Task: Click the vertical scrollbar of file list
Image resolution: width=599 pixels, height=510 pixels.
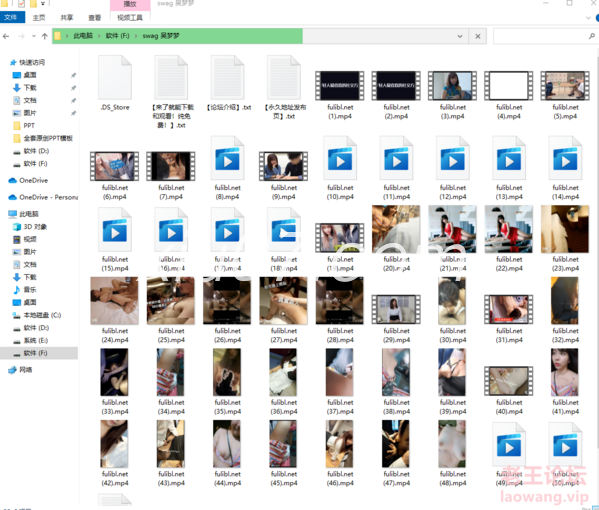Action: [x=597, y=267]
